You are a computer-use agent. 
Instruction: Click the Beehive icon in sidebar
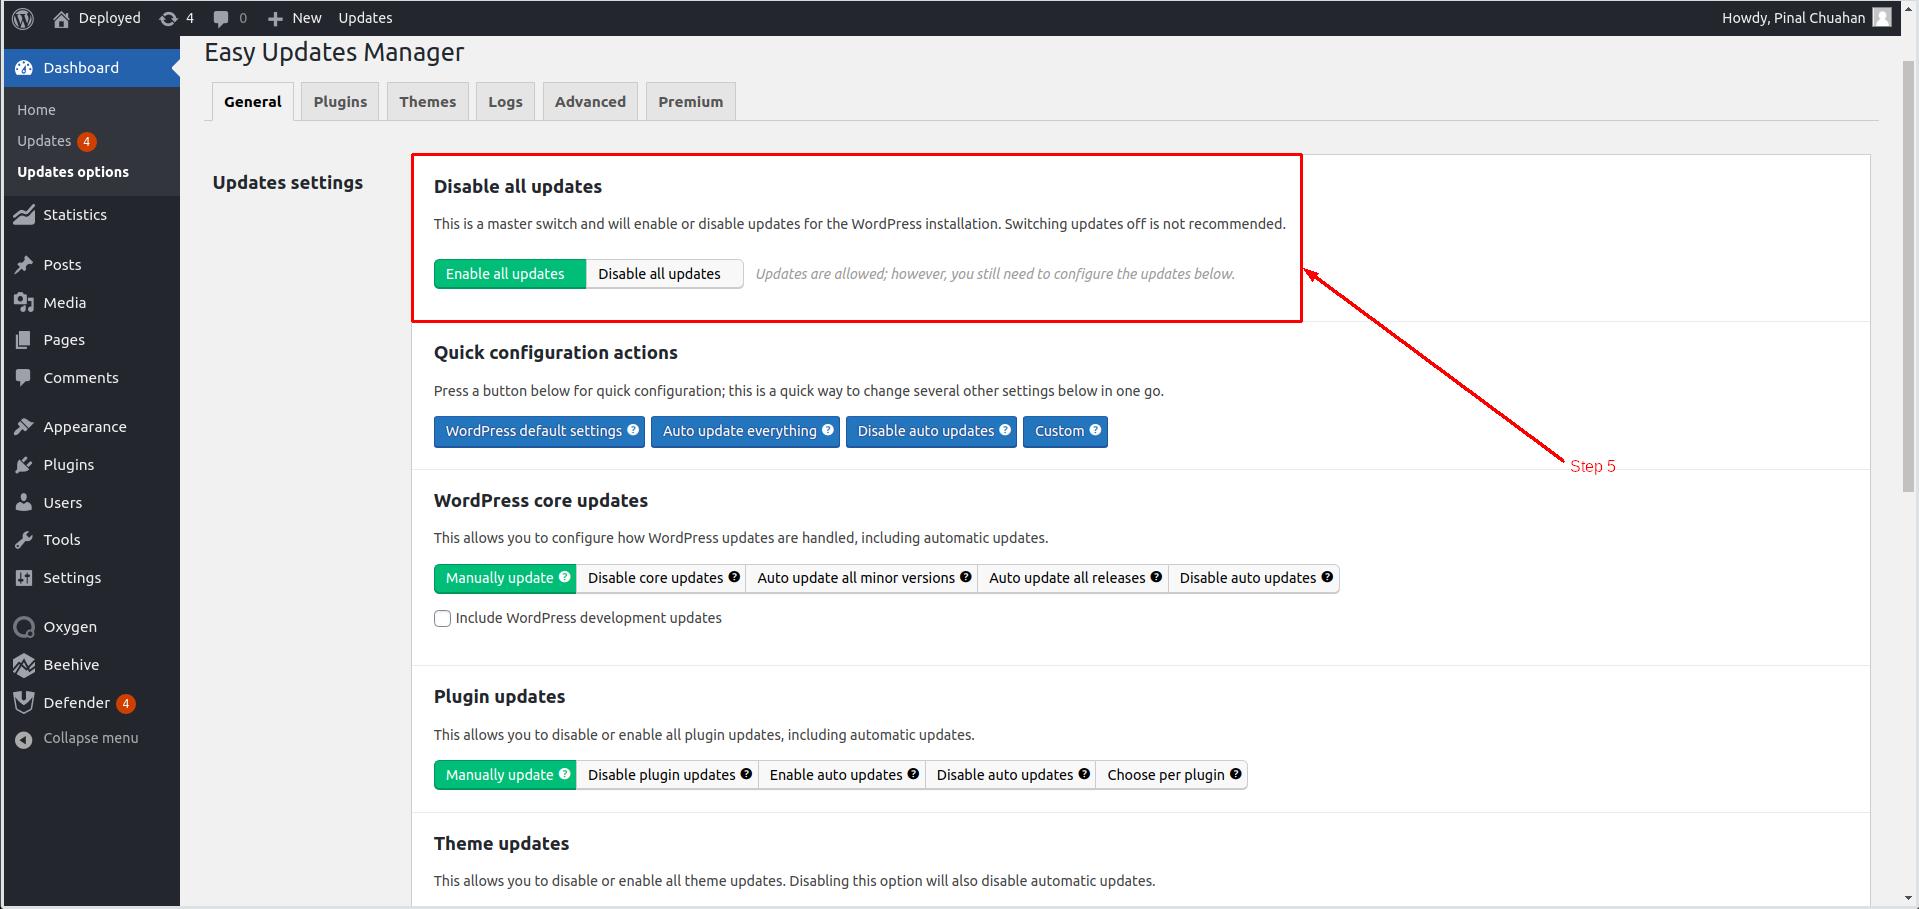click(x=24, y=665)
